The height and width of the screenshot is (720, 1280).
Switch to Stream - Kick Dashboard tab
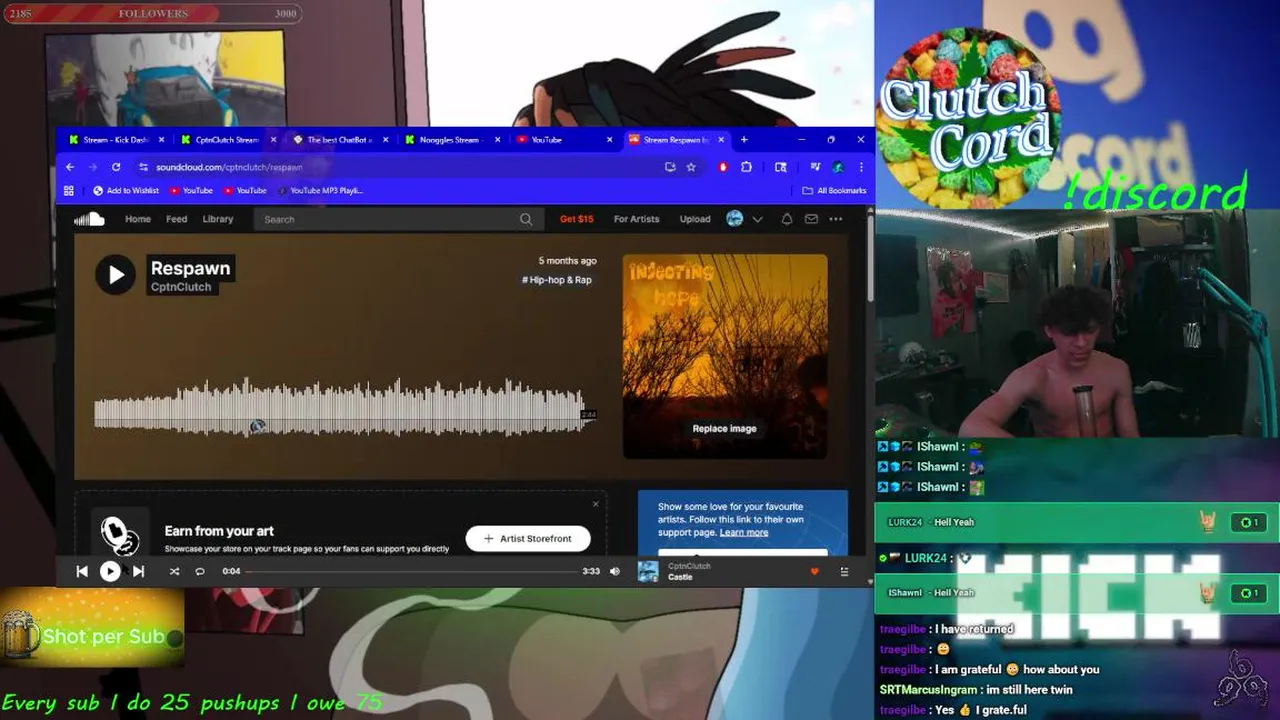117,140
